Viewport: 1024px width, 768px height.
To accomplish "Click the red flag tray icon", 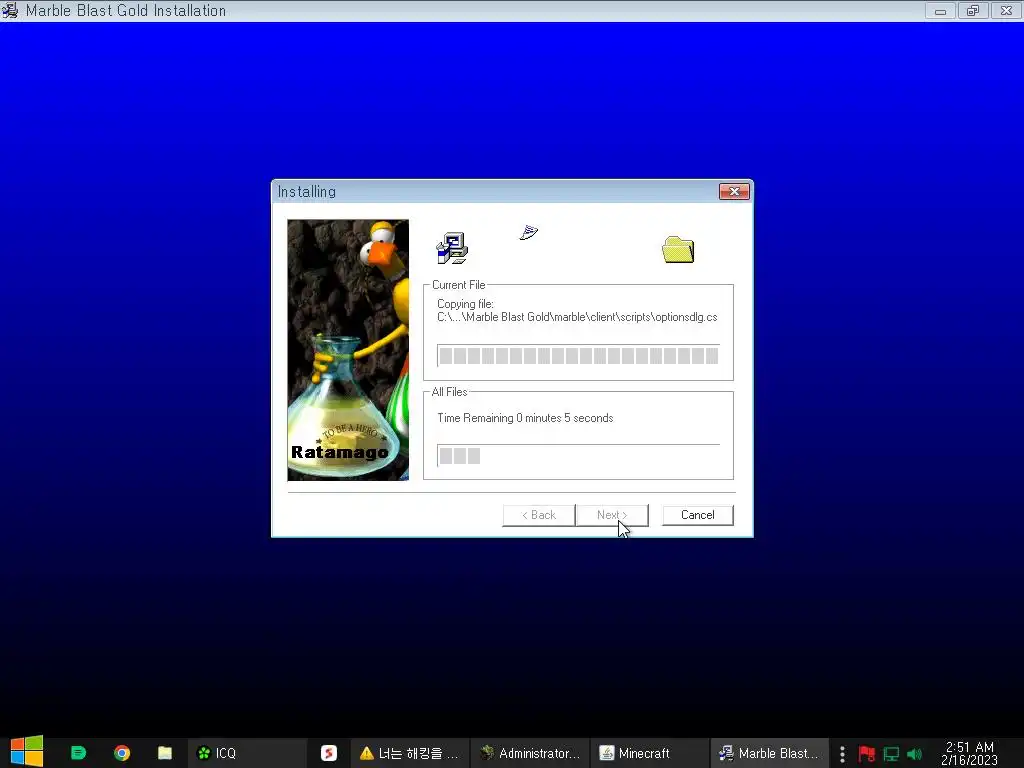I will coord(867,754).
